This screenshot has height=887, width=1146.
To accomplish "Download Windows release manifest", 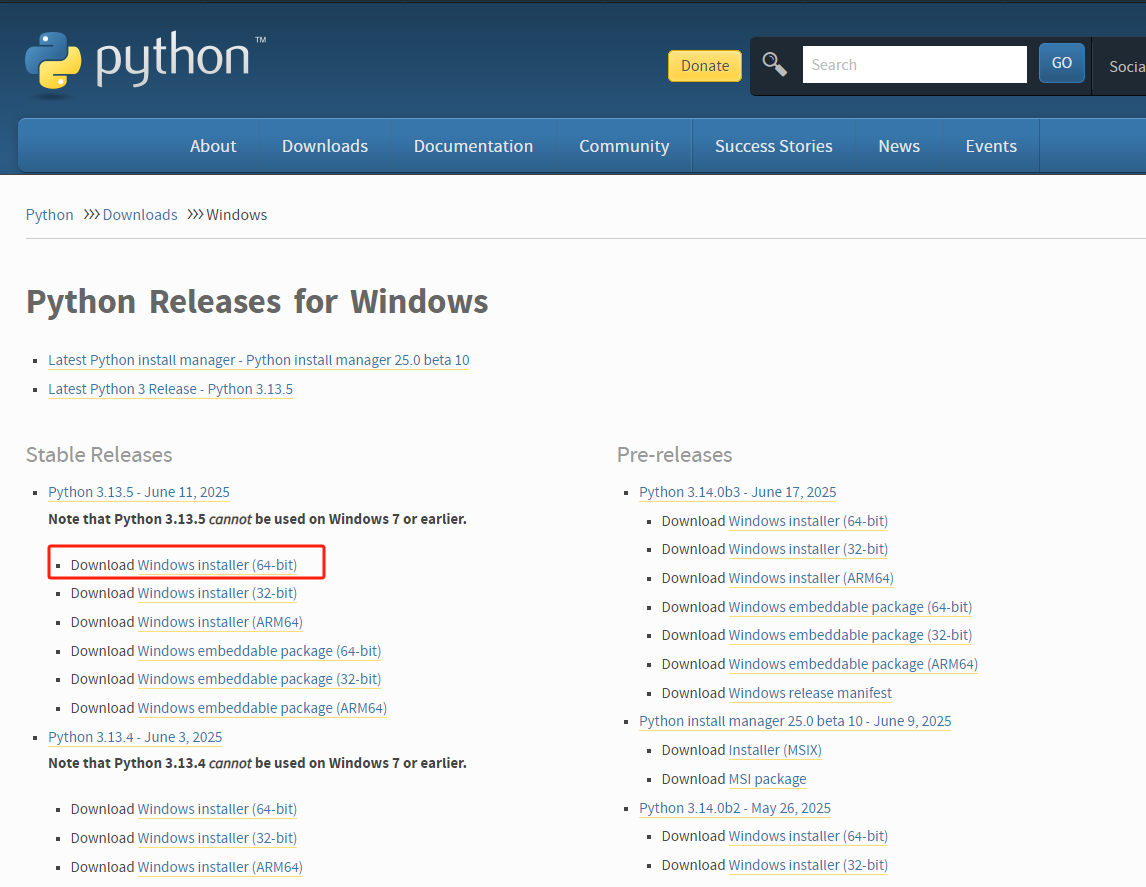I will (x=811, y=693).
